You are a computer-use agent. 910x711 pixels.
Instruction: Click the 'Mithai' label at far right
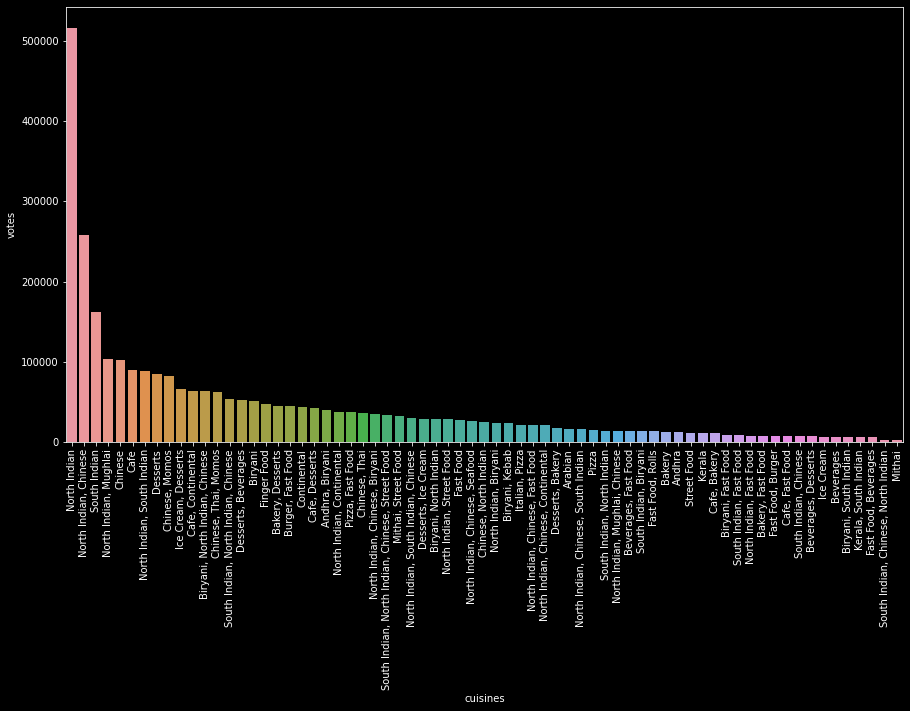[896, 463]
